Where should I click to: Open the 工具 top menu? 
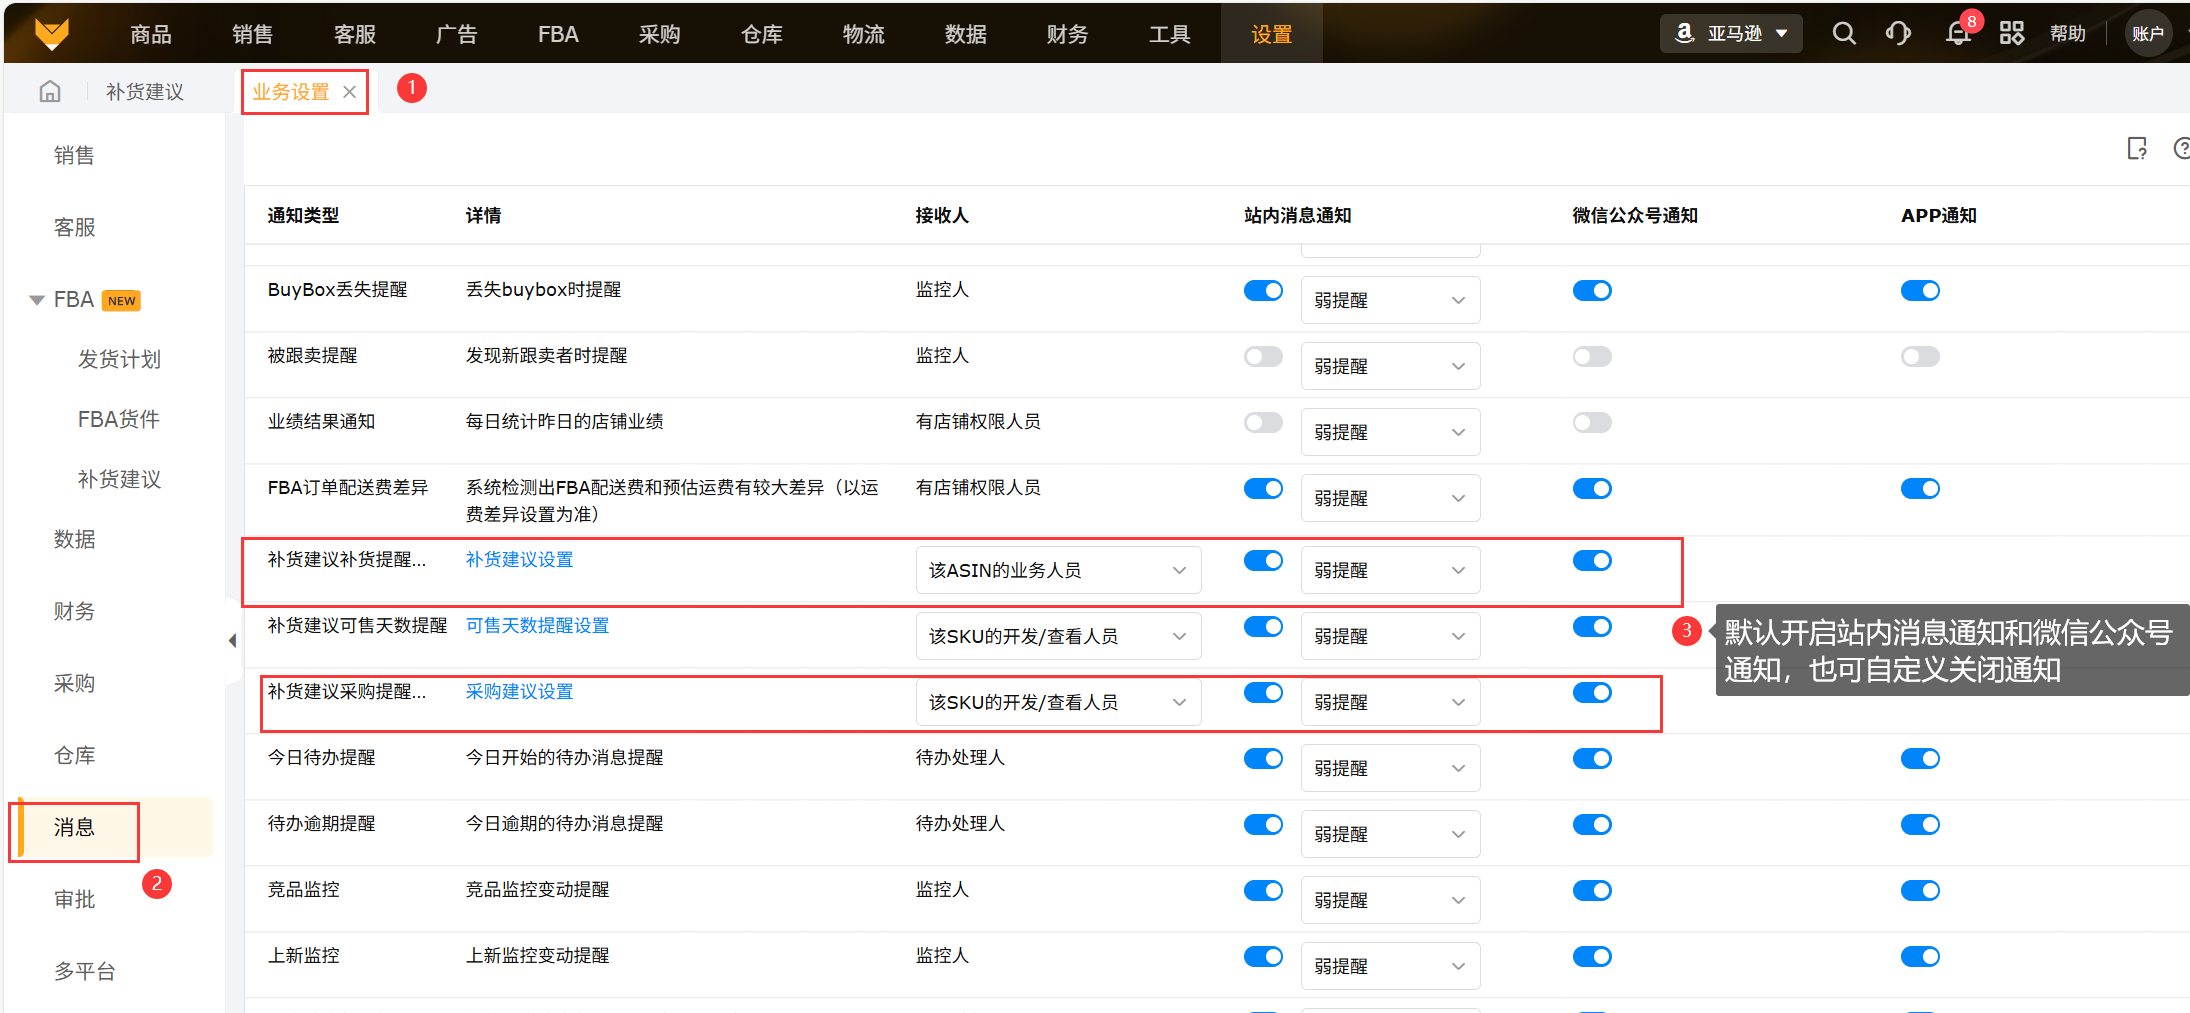click(x=1169, y=34)
